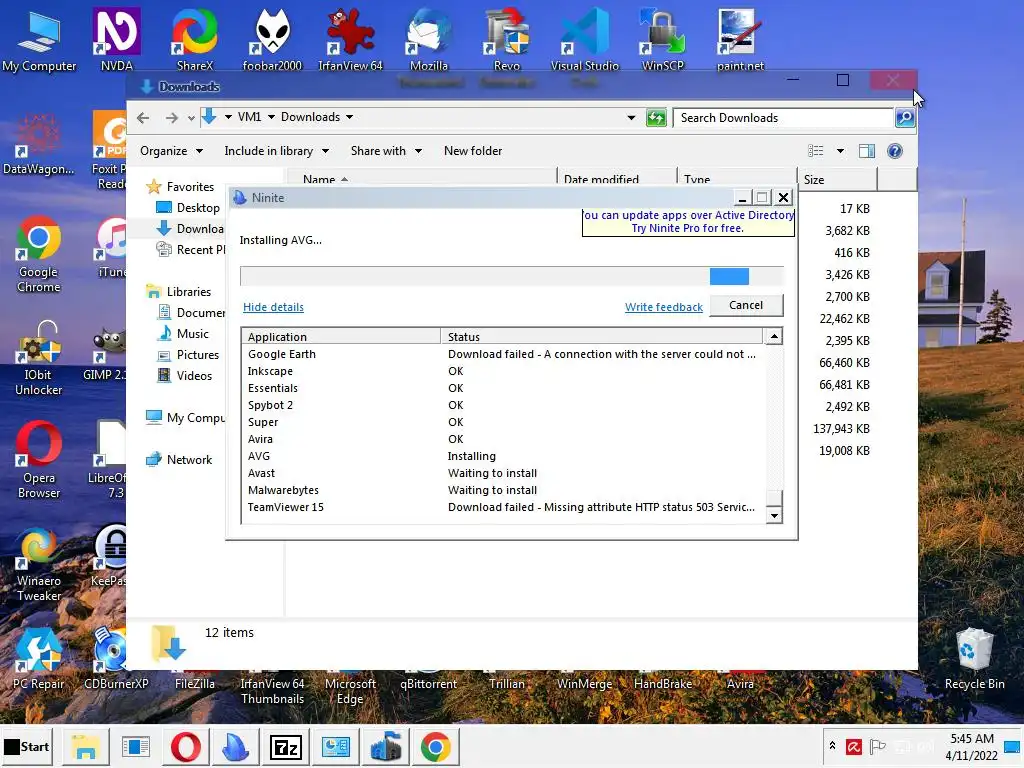Screen dimensions: 1024x768
Task: Open the file explorer taskbar icon
Action: point(86,746)
